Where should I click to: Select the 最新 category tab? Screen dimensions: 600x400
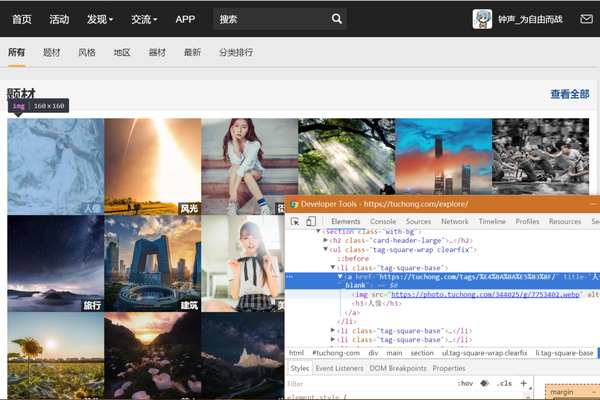coord(192,52)
